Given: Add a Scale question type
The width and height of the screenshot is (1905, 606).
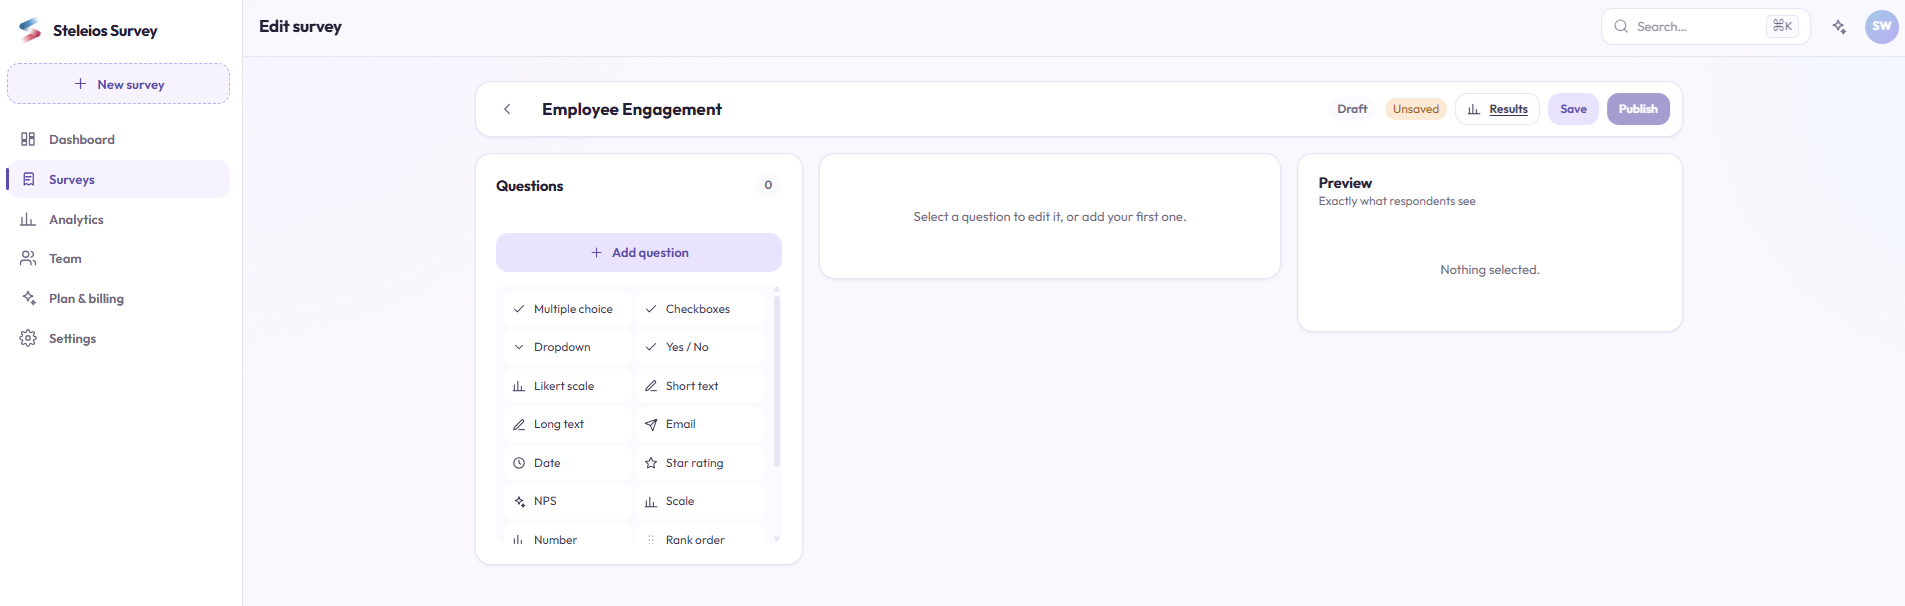Looking at the screenshot, I should click(x=700, y=501).
